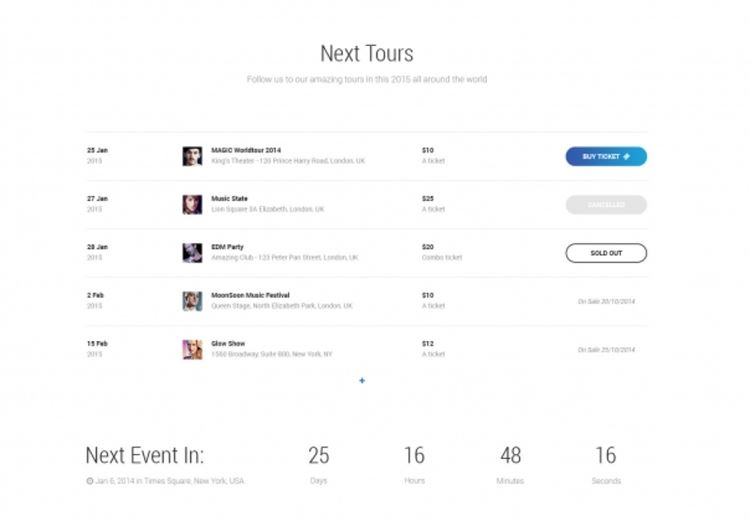Open the MAGIC Worldtour 2014 title link
Screen dimensions: 750x521
[x=246, y=150]
